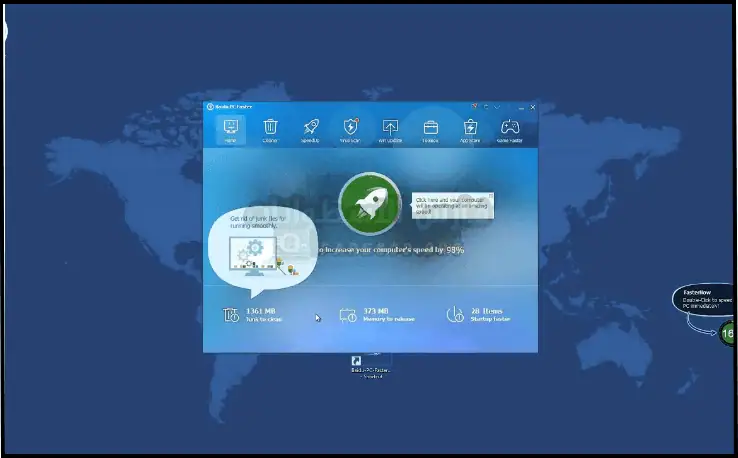
Task: Open the Cleaner trash can tool
Action: [270, 130]
